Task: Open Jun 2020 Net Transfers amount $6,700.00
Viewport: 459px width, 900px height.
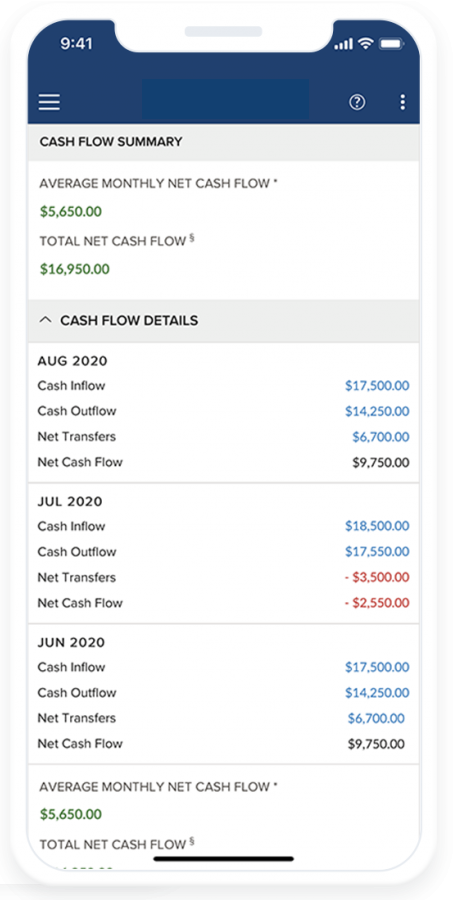Action: (376, 718)
